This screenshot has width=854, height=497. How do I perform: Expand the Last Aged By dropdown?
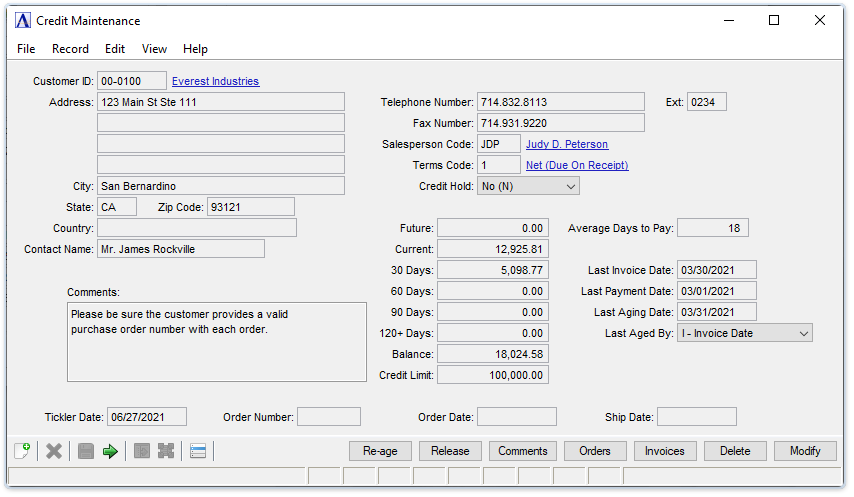click(744, 333)
